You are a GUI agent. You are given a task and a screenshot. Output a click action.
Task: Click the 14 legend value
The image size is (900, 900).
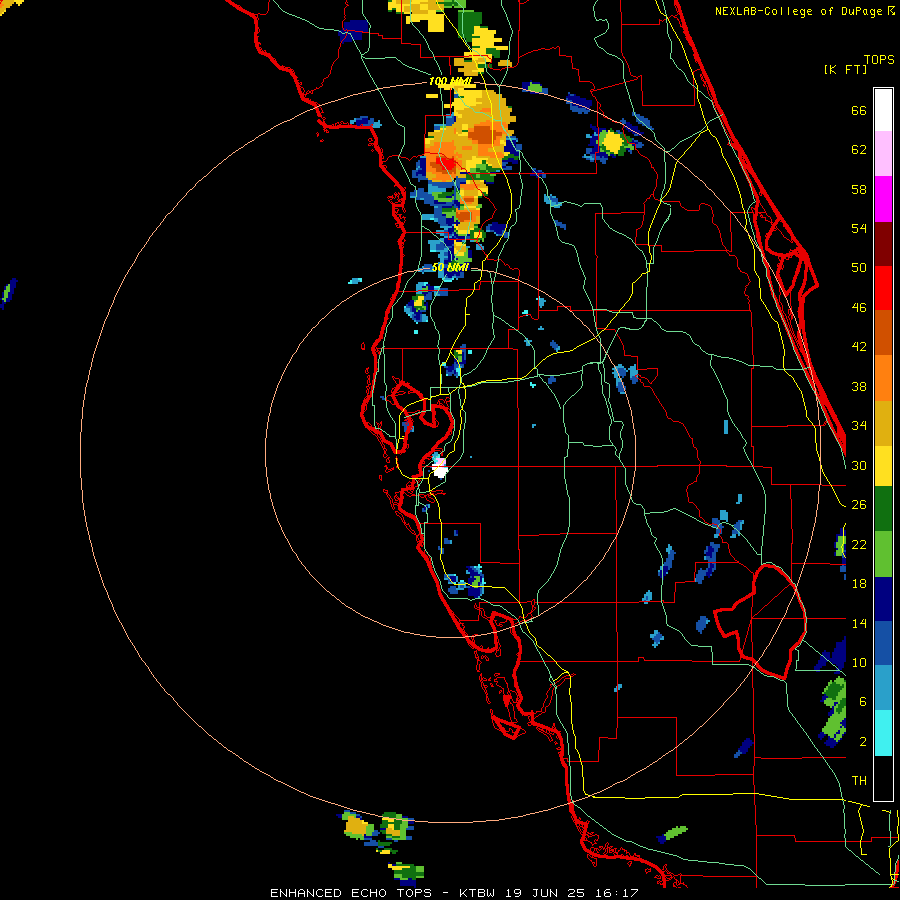(859, 623)
